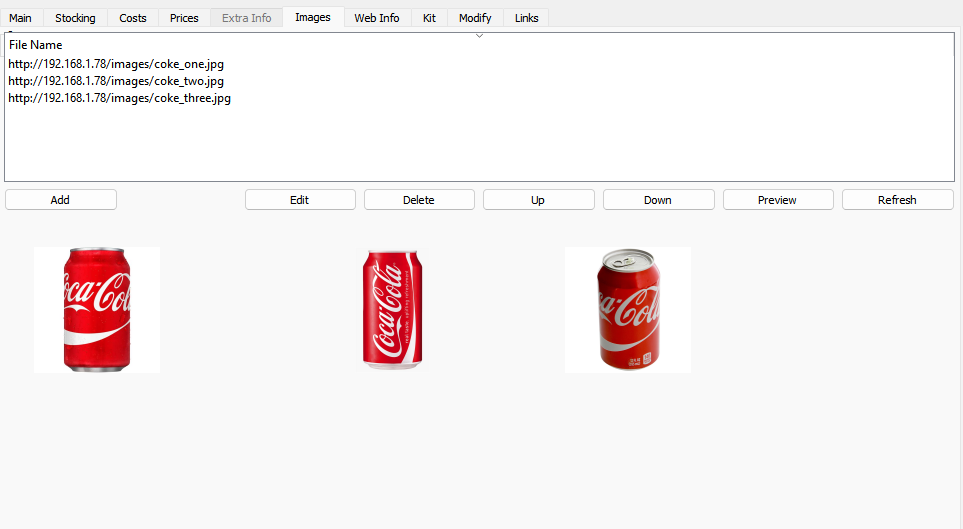
Task: Select the Images tab
Action: click(x=313, y=17)
